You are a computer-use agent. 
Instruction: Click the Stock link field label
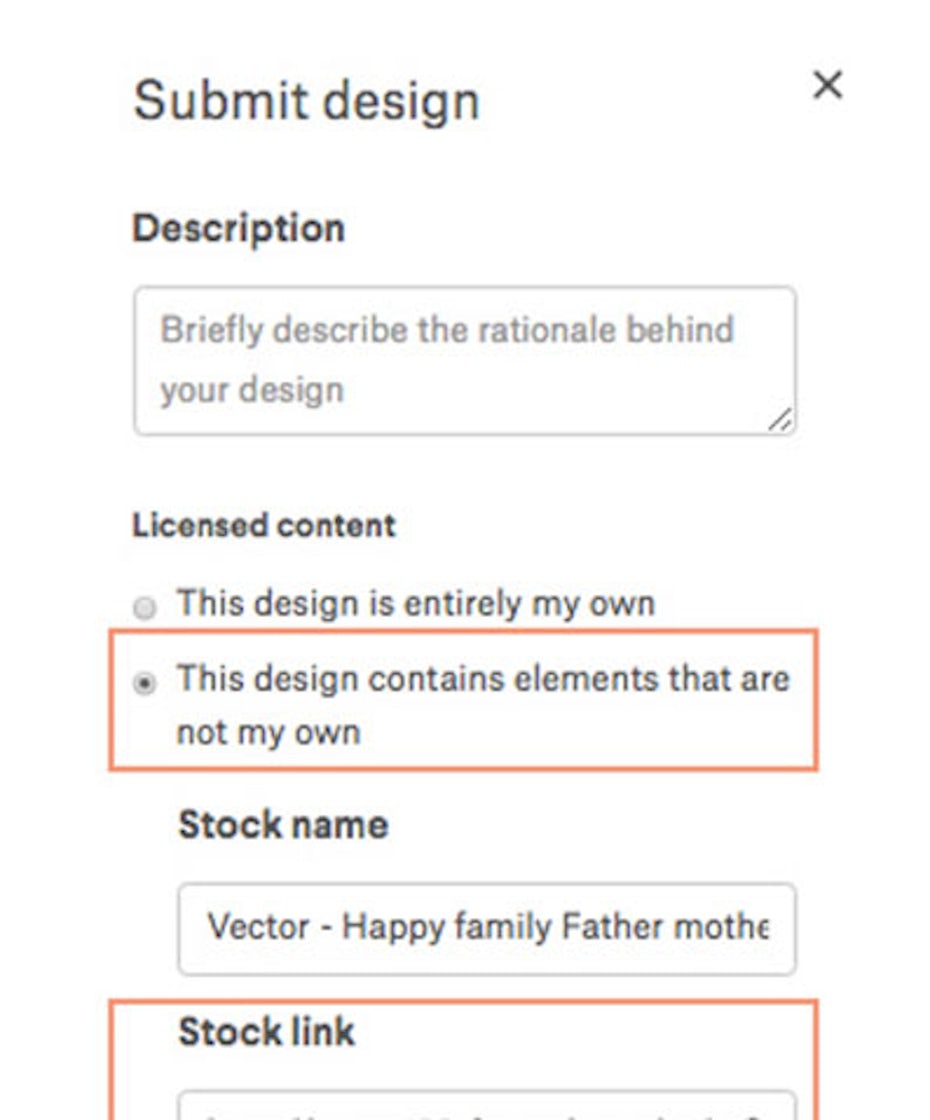pos(266,1031)
